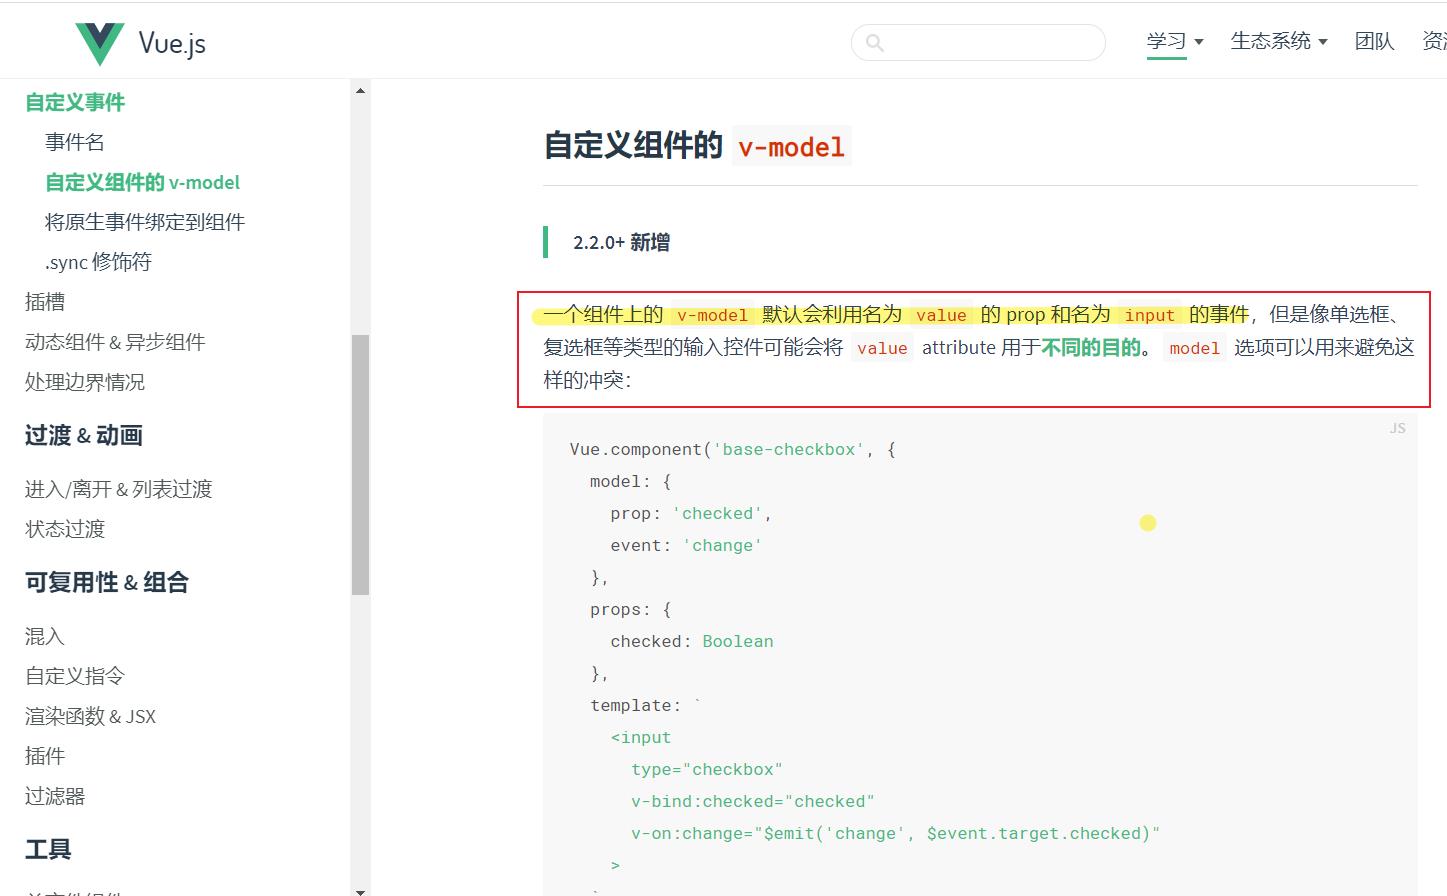
Task: Click the Vue.component('base-checkbox' code line
Action: pyautogui.click(x=732, y=449)
